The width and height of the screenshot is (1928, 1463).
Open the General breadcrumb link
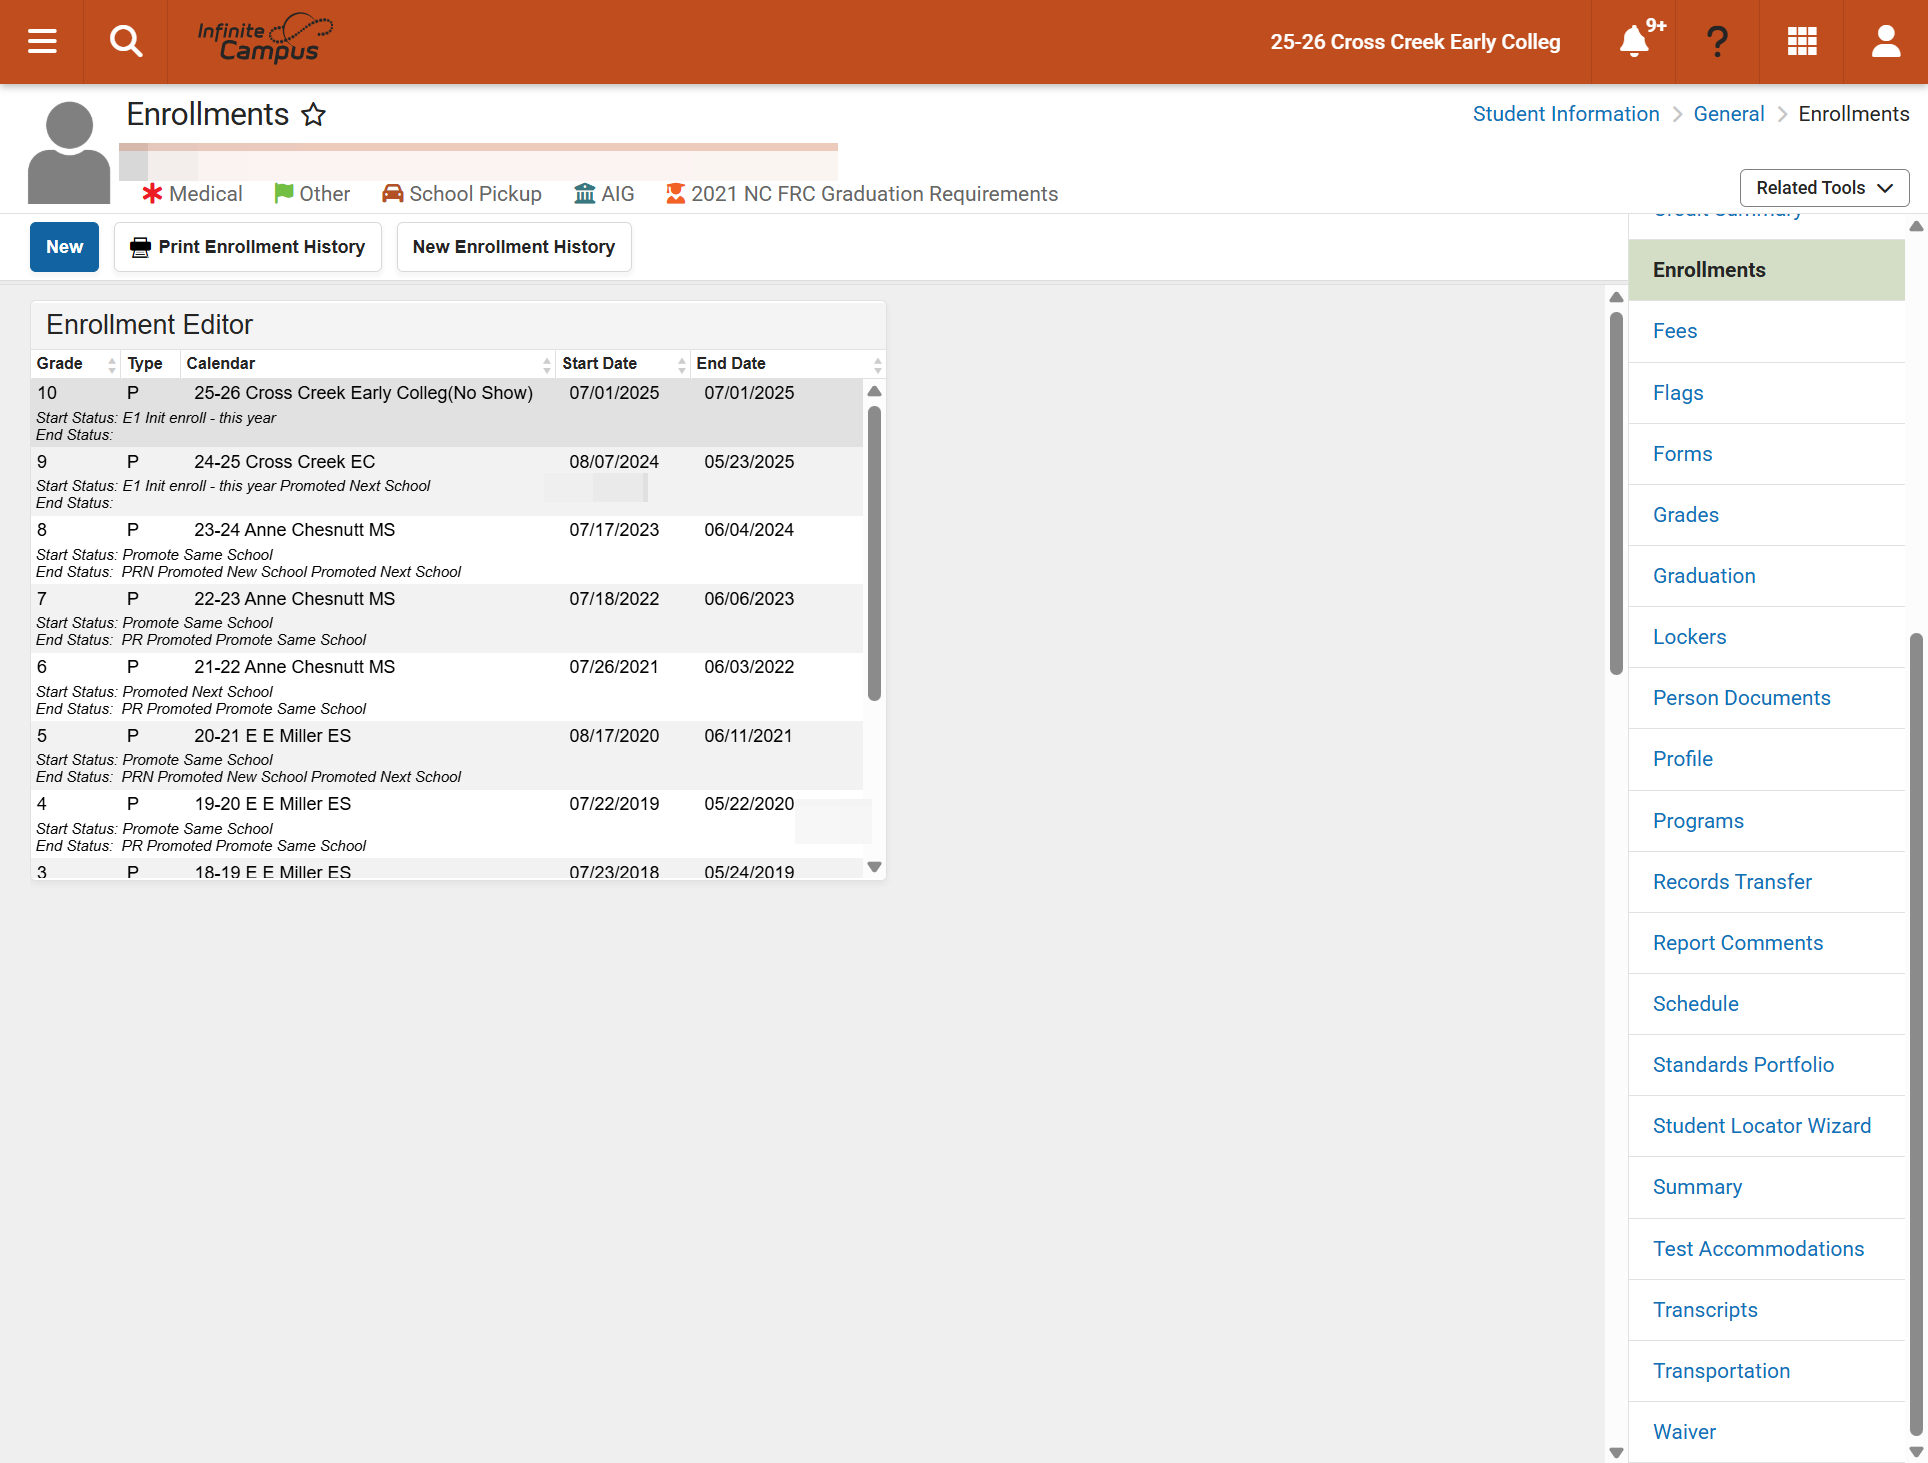1729,114
